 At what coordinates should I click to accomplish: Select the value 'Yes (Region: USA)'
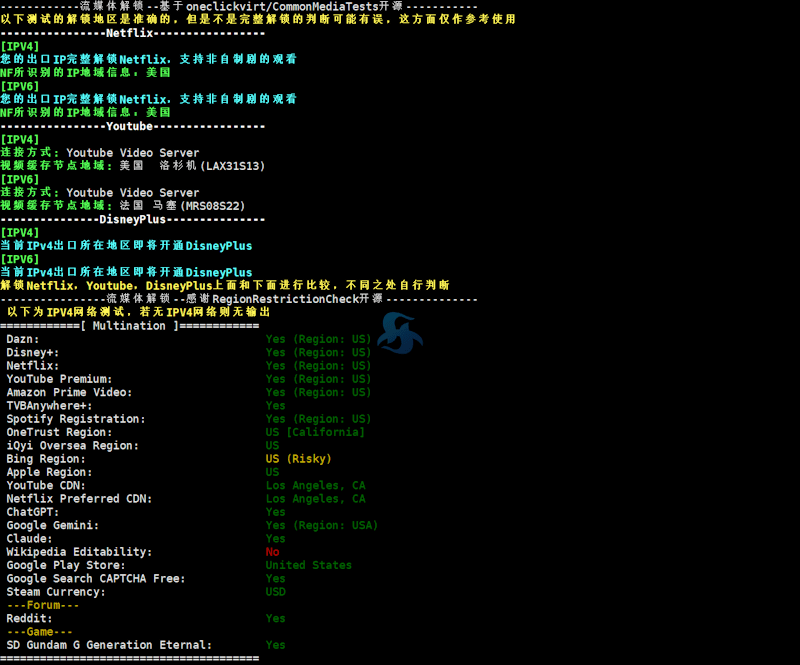[x=322, y=525]
